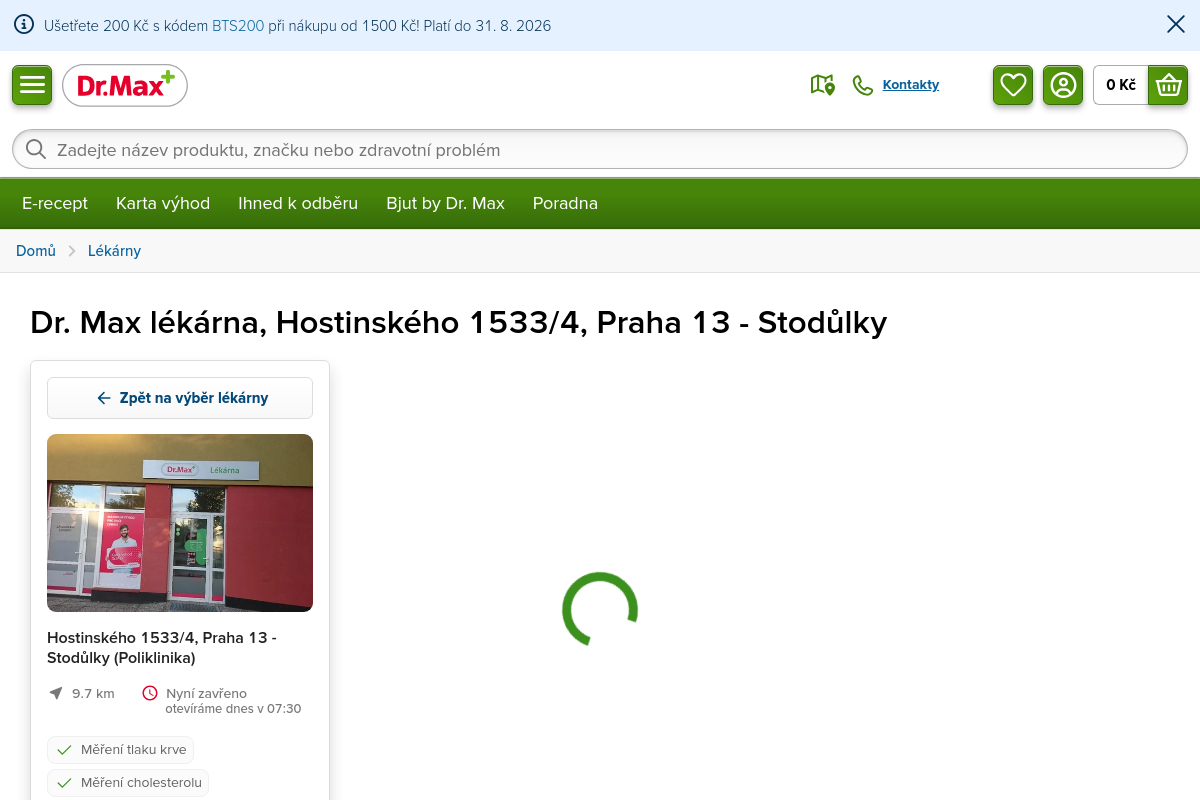The height and width of the screenshot is (800, 1200).
Task: Click the info icon in promo banner
Action: 24,25
